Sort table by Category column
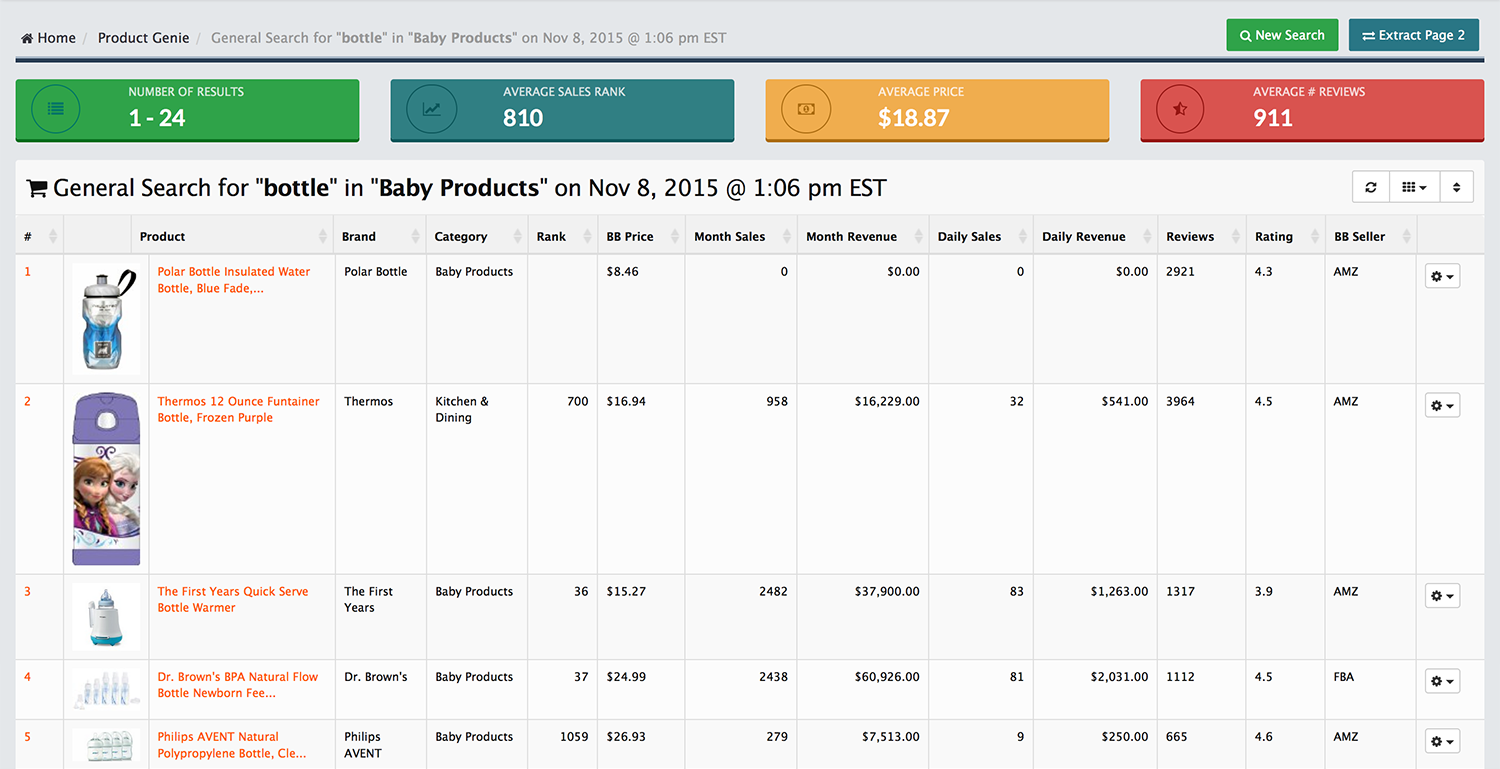1500x769 pixels. [x=477, y=237]
